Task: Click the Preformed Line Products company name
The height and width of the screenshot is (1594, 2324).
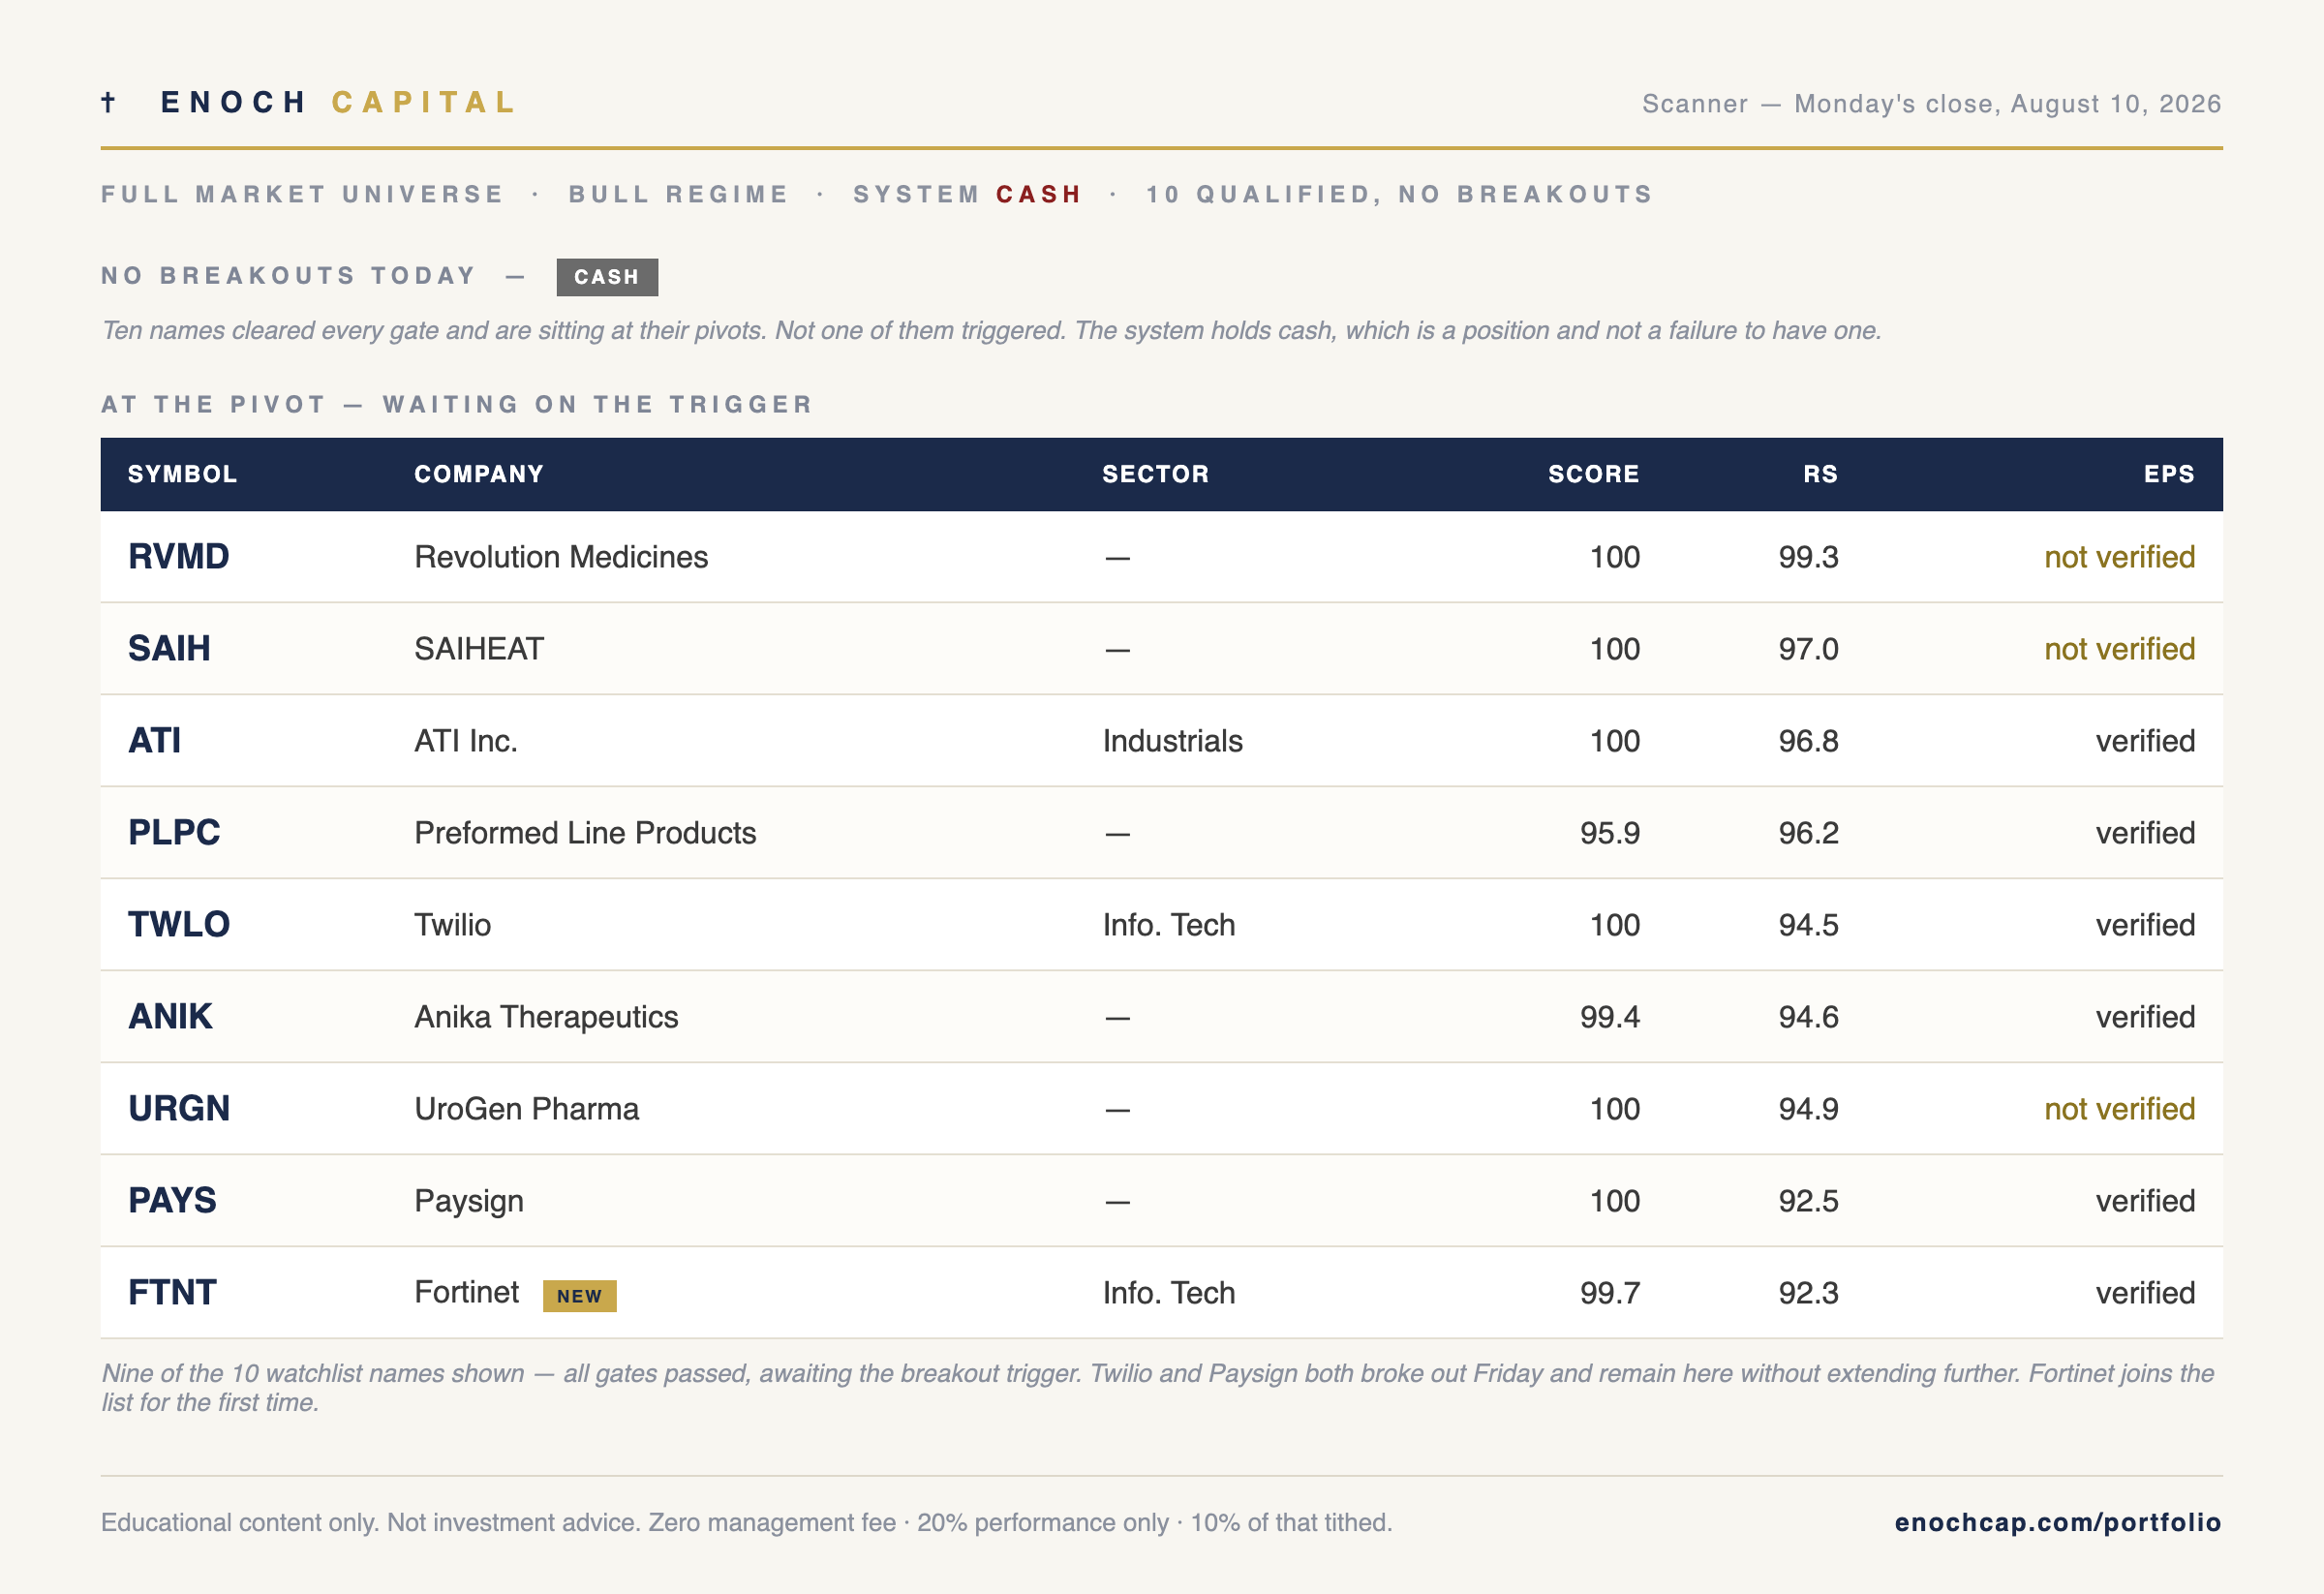Action: tap(585, 833)
